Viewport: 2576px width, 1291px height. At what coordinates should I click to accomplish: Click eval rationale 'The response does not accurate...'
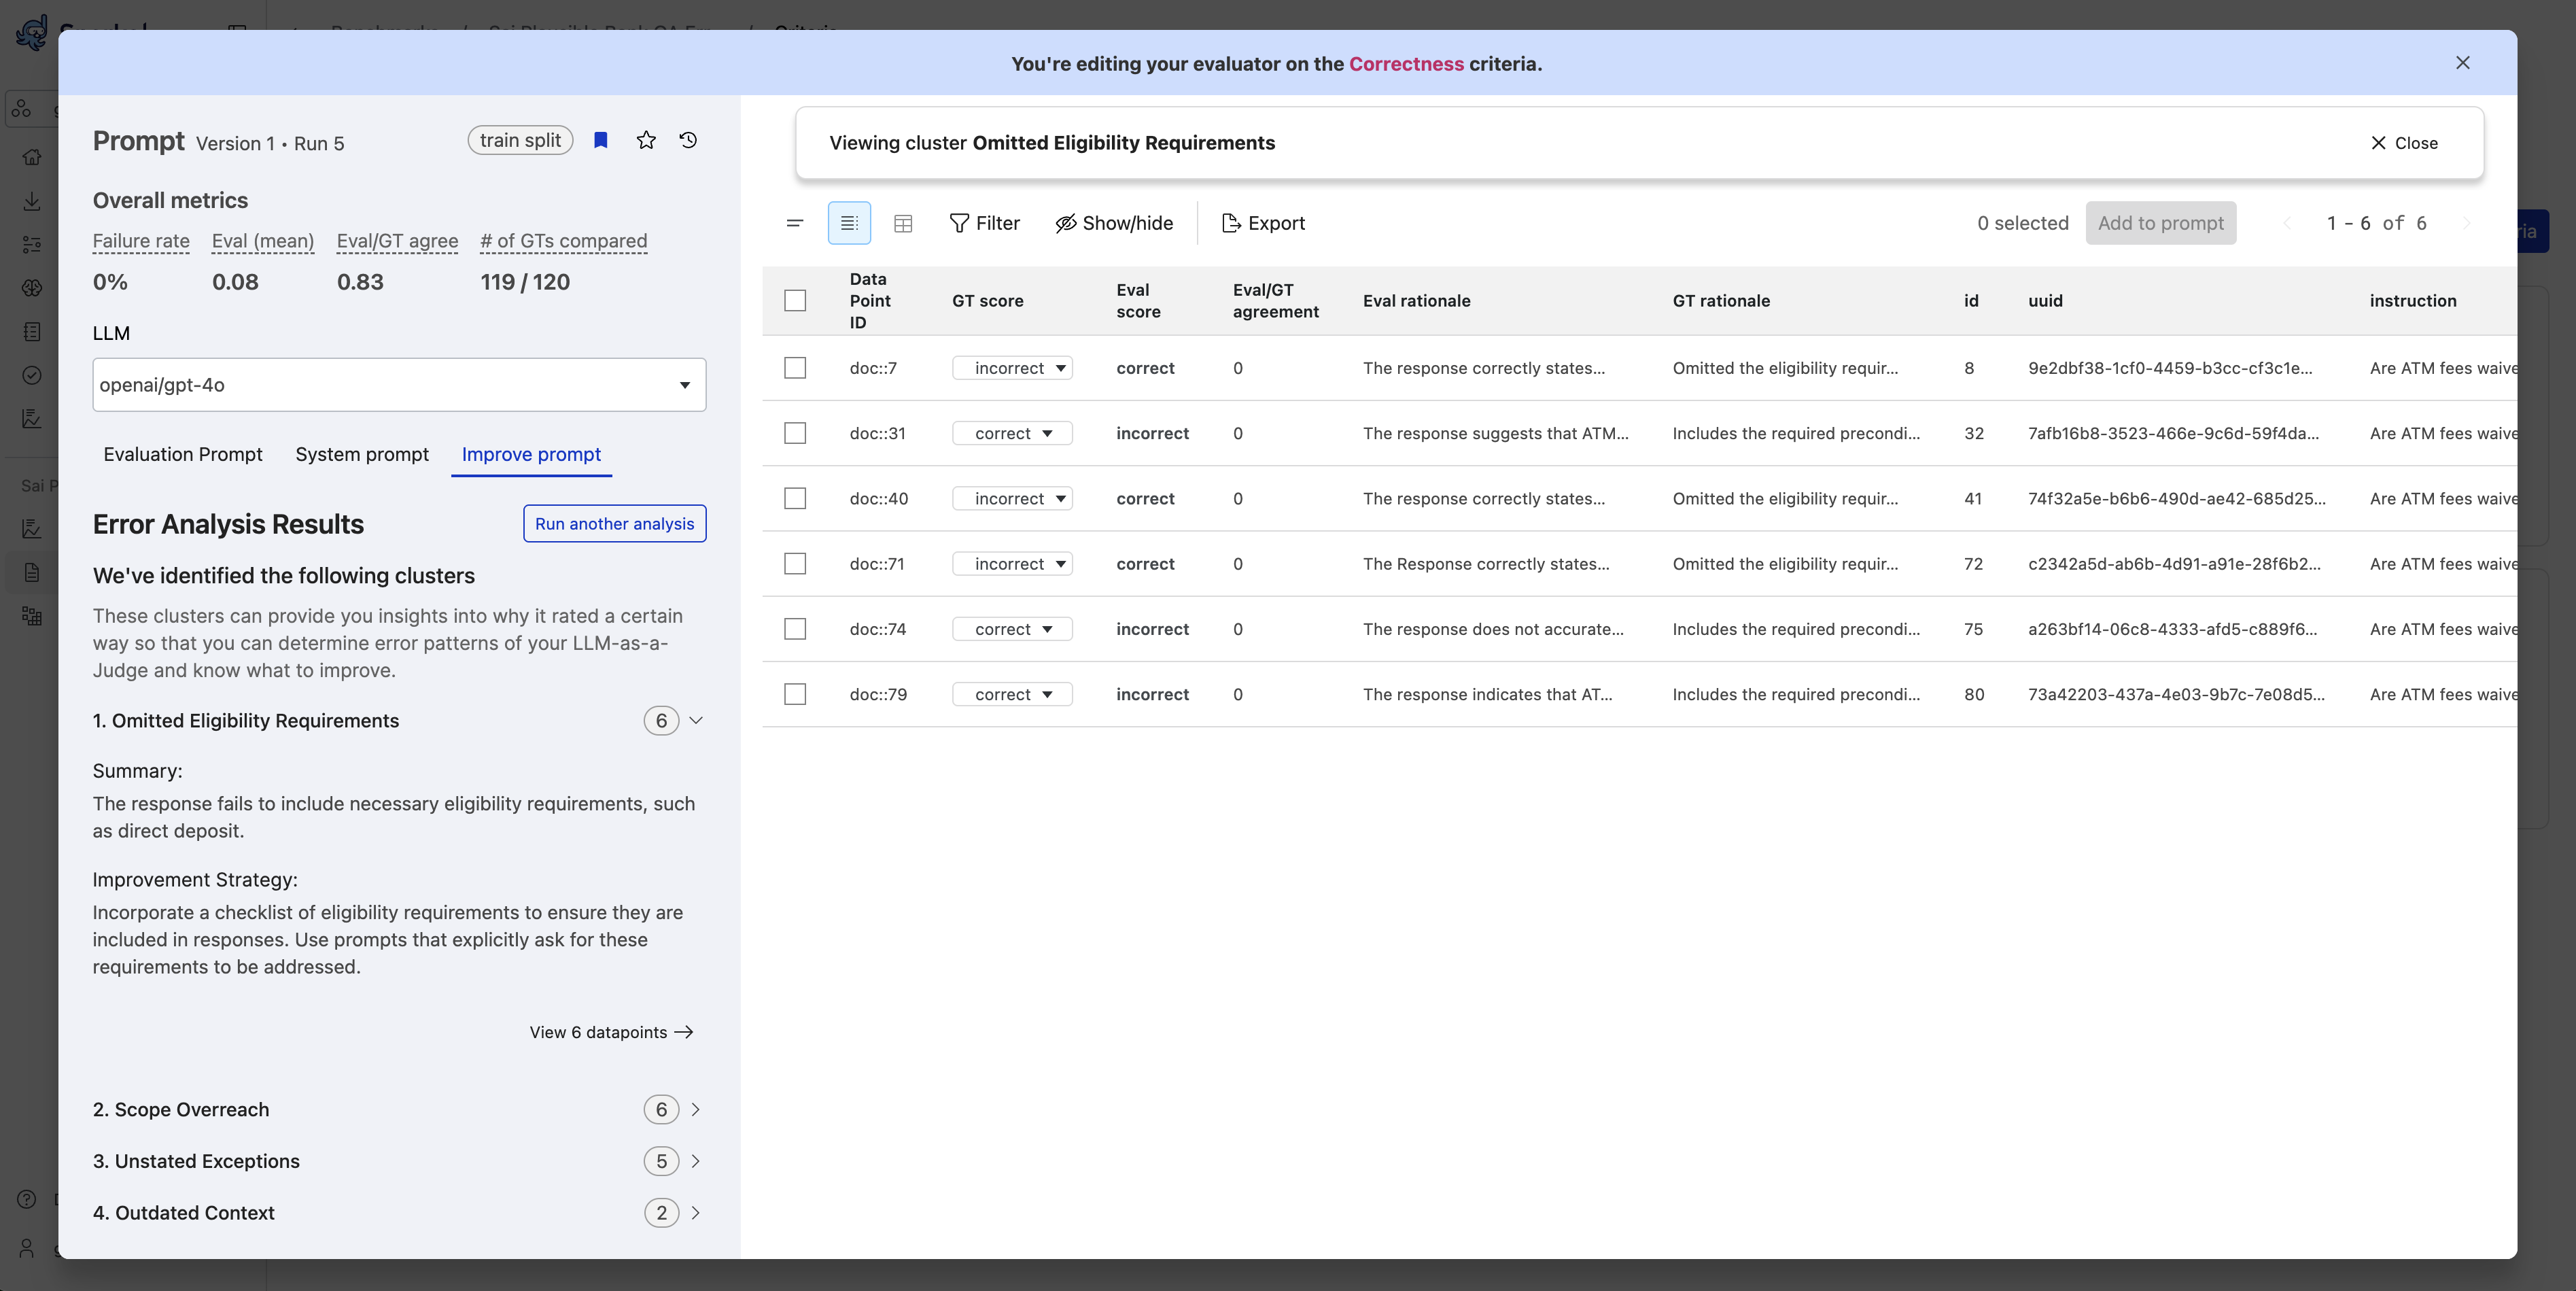1492,629
